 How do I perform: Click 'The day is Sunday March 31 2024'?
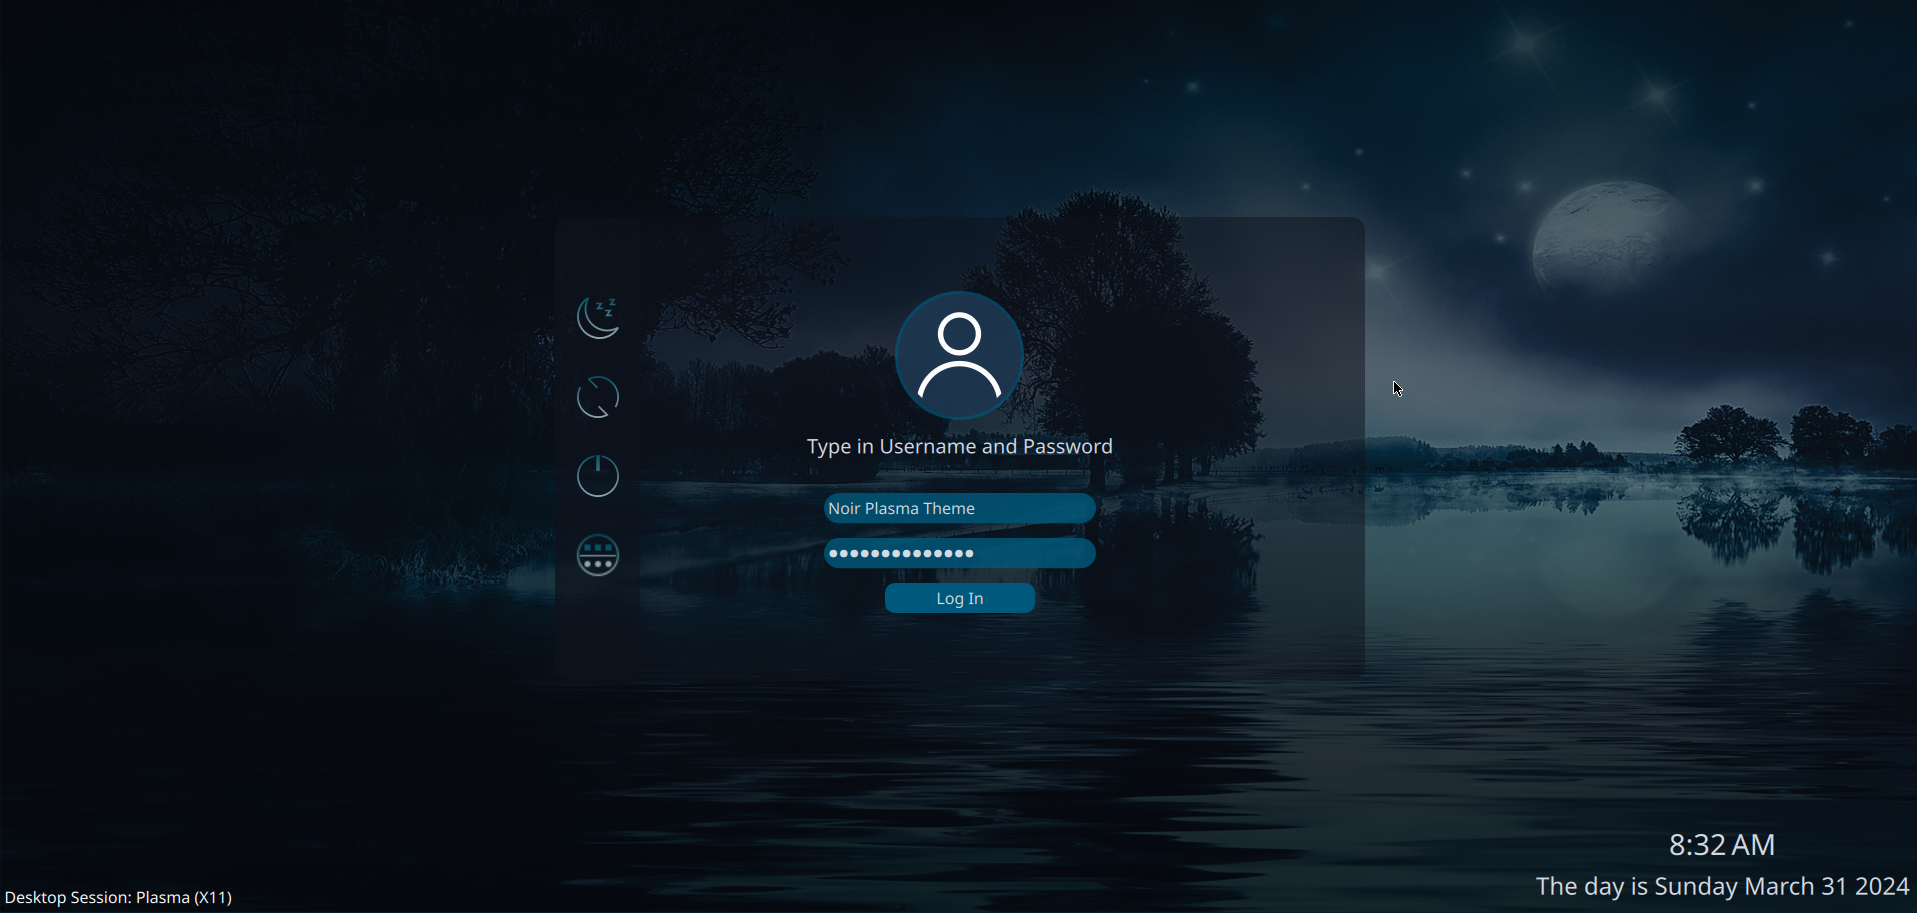(x=1722, y=886)
